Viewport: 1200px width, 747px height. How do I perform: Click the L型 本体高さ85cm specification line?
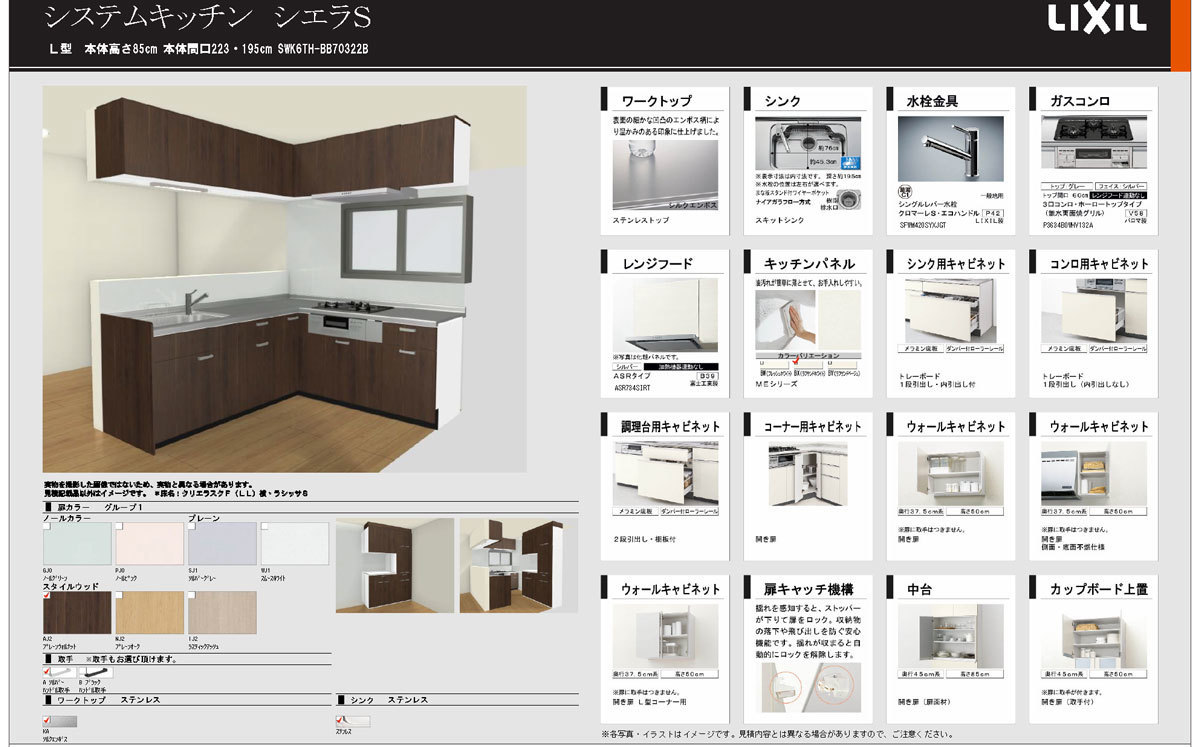(x=211, y=48)
